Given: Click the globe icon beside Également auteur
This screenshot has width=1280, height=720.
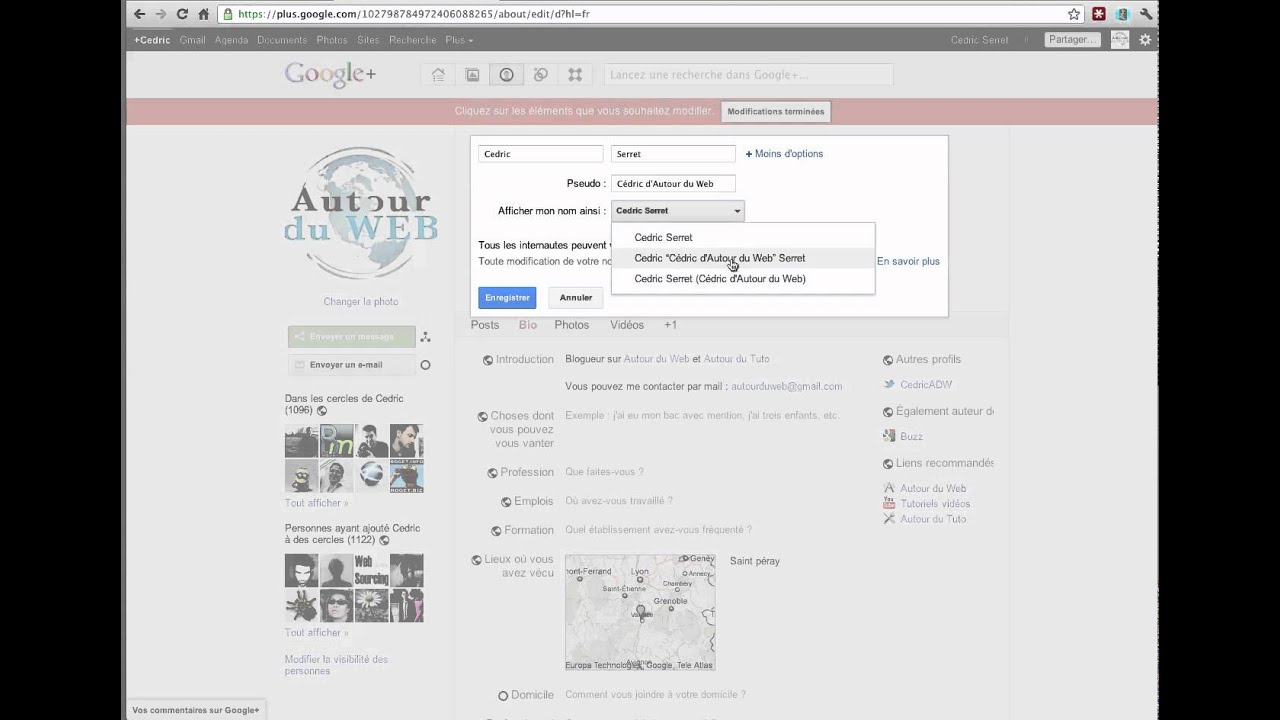Looking at the screenshot, I should [x=888, y=412].
